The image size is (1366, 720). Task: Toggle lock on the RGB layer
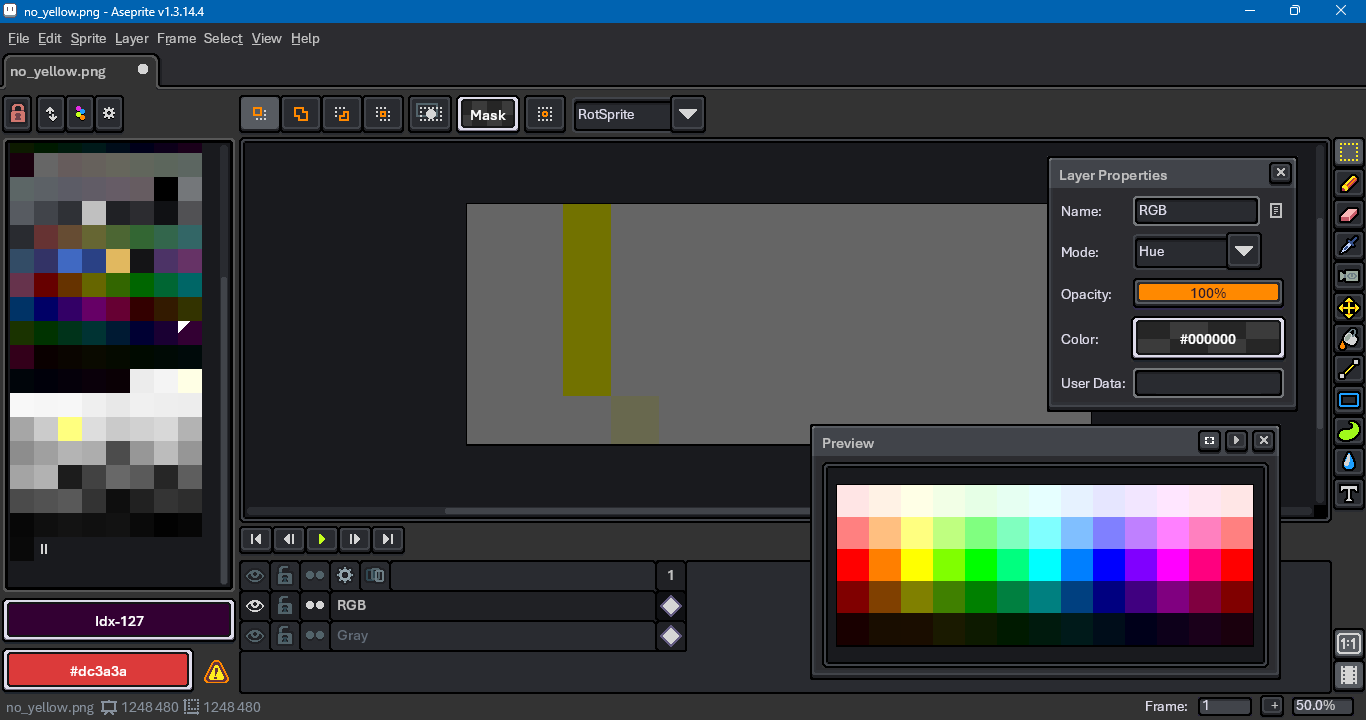pos(285,605)
